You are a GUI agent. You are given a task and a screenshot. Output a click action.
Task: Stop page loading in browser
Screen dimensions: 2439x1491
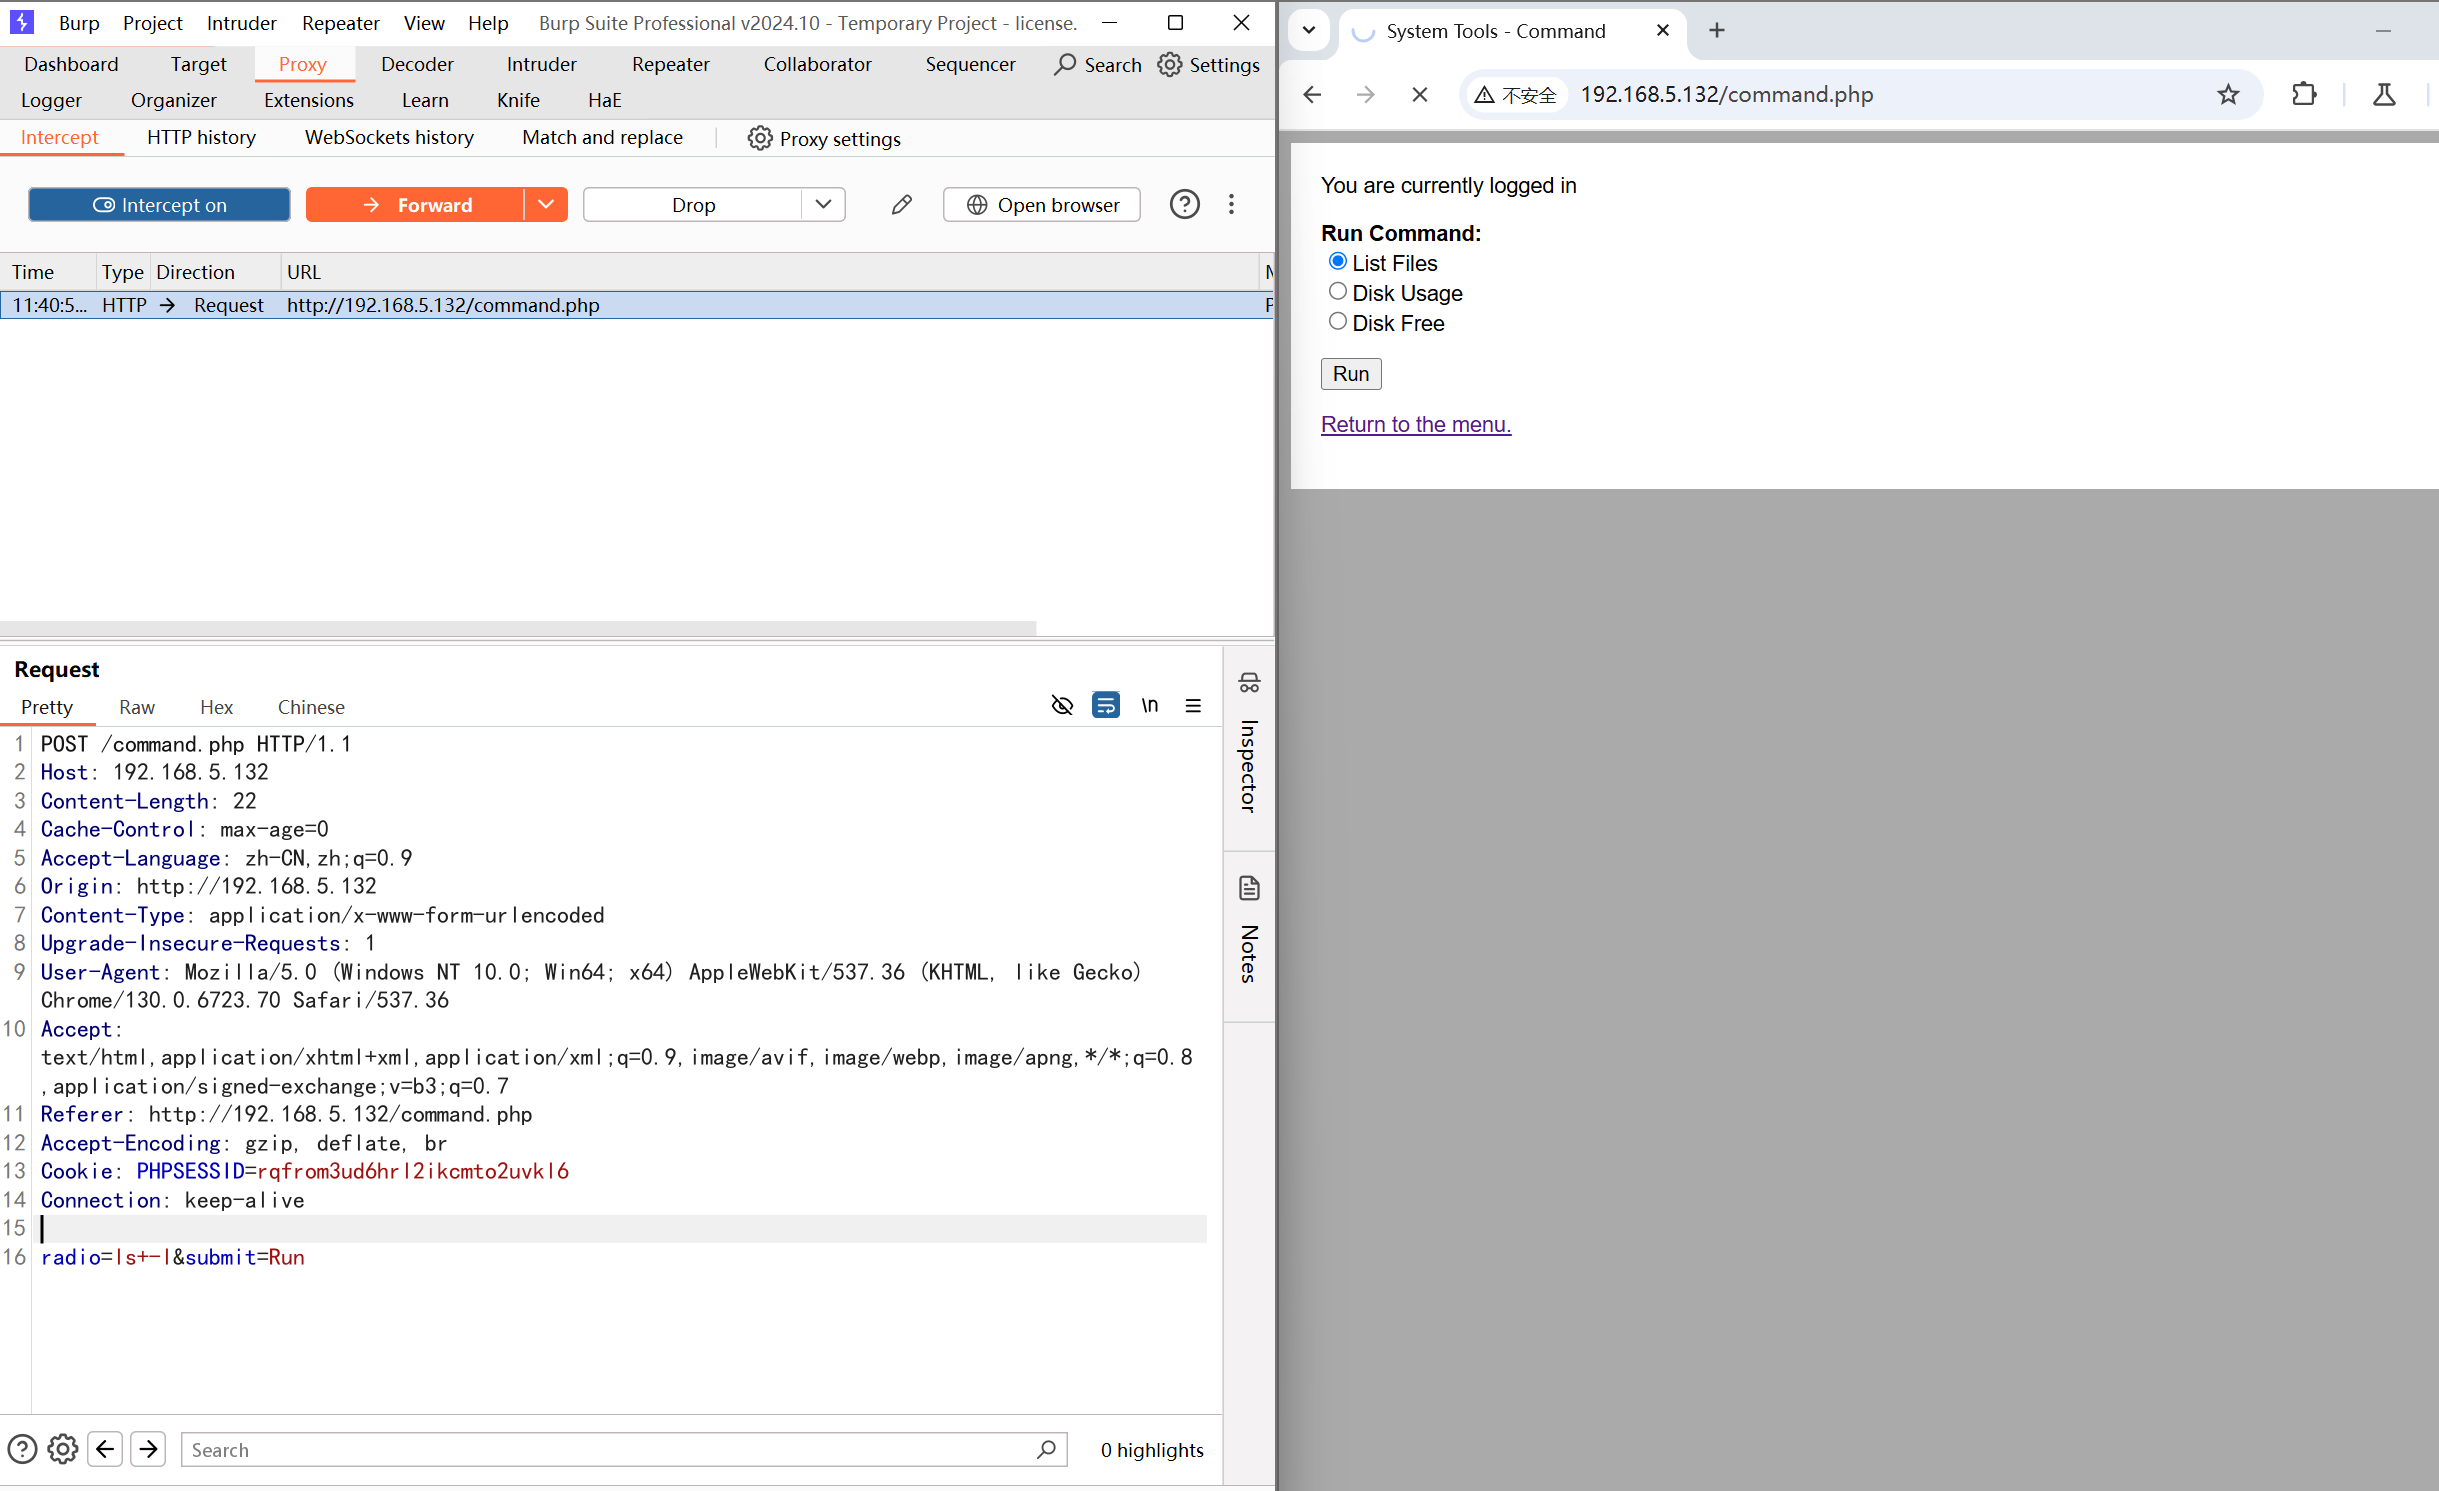coord(1419,95)
